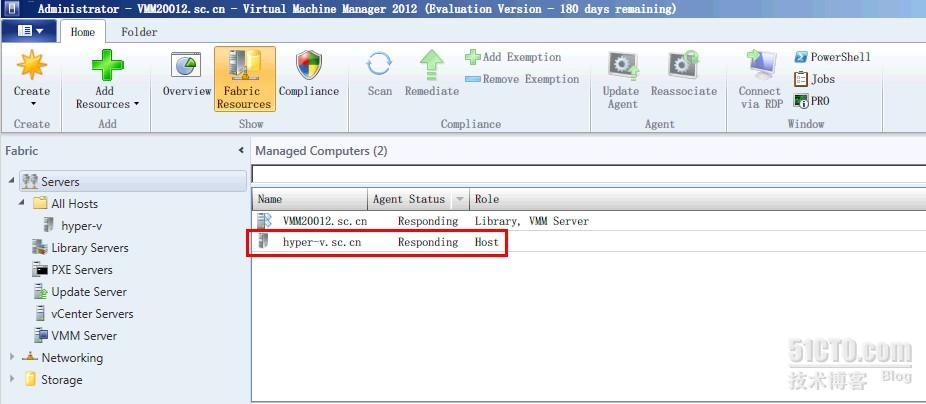Viewport: 926px width, 404px height.
Task: Click the Managed Computers search box
Action: [588, 174]
